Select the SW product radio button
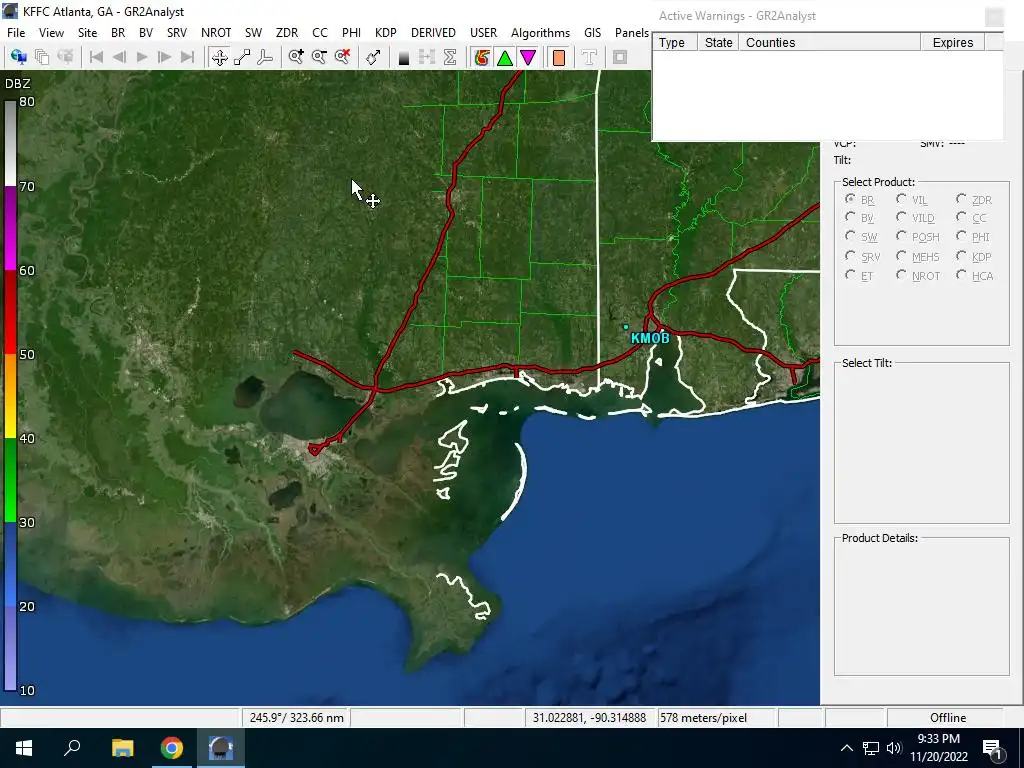Image resolution: width=1024 pixels, height=768 pixels. 850,236
